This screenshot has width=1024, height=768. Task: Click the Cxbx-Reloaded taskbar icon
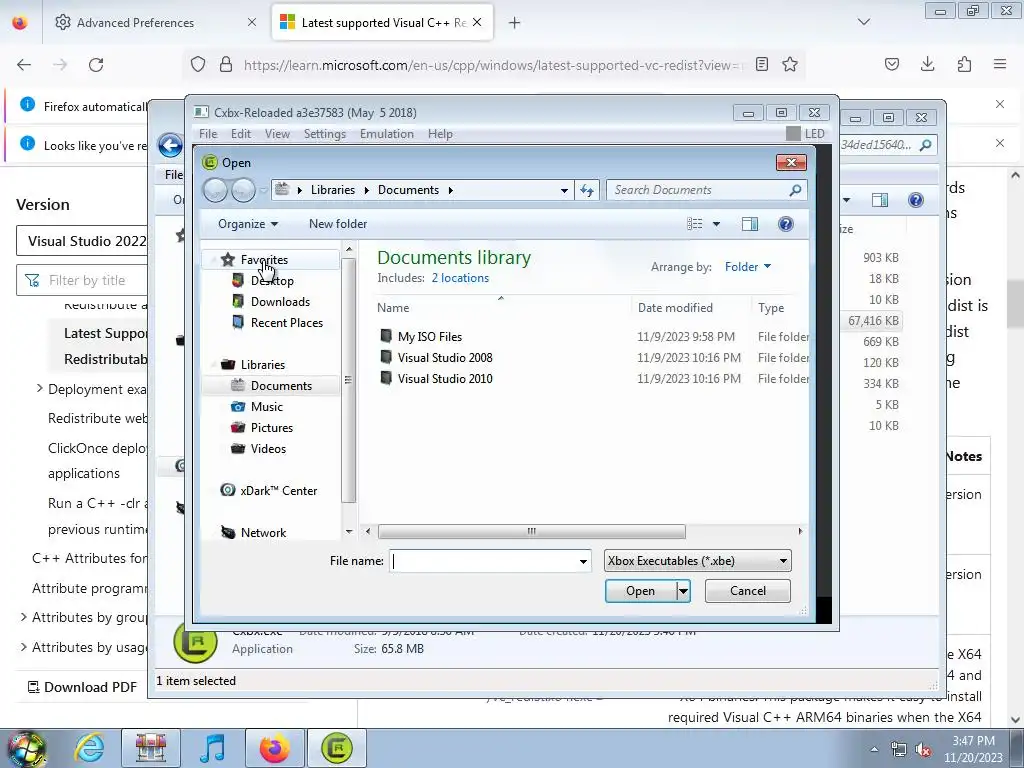click(337, 748)
